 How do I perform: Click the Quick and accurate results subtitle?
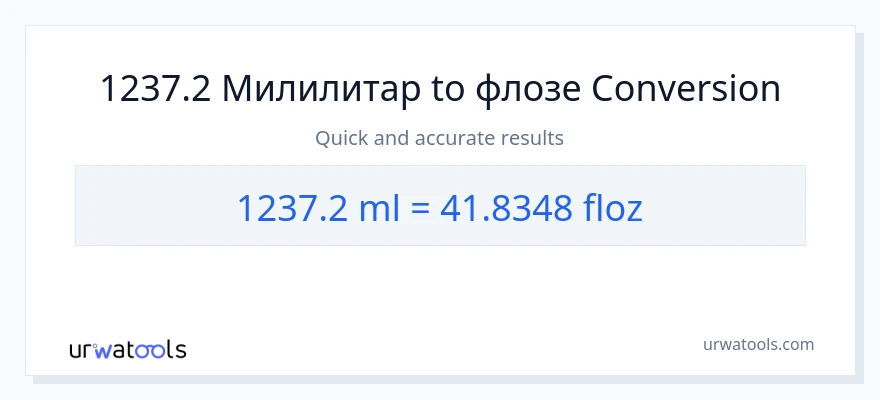tap(439, 138)
